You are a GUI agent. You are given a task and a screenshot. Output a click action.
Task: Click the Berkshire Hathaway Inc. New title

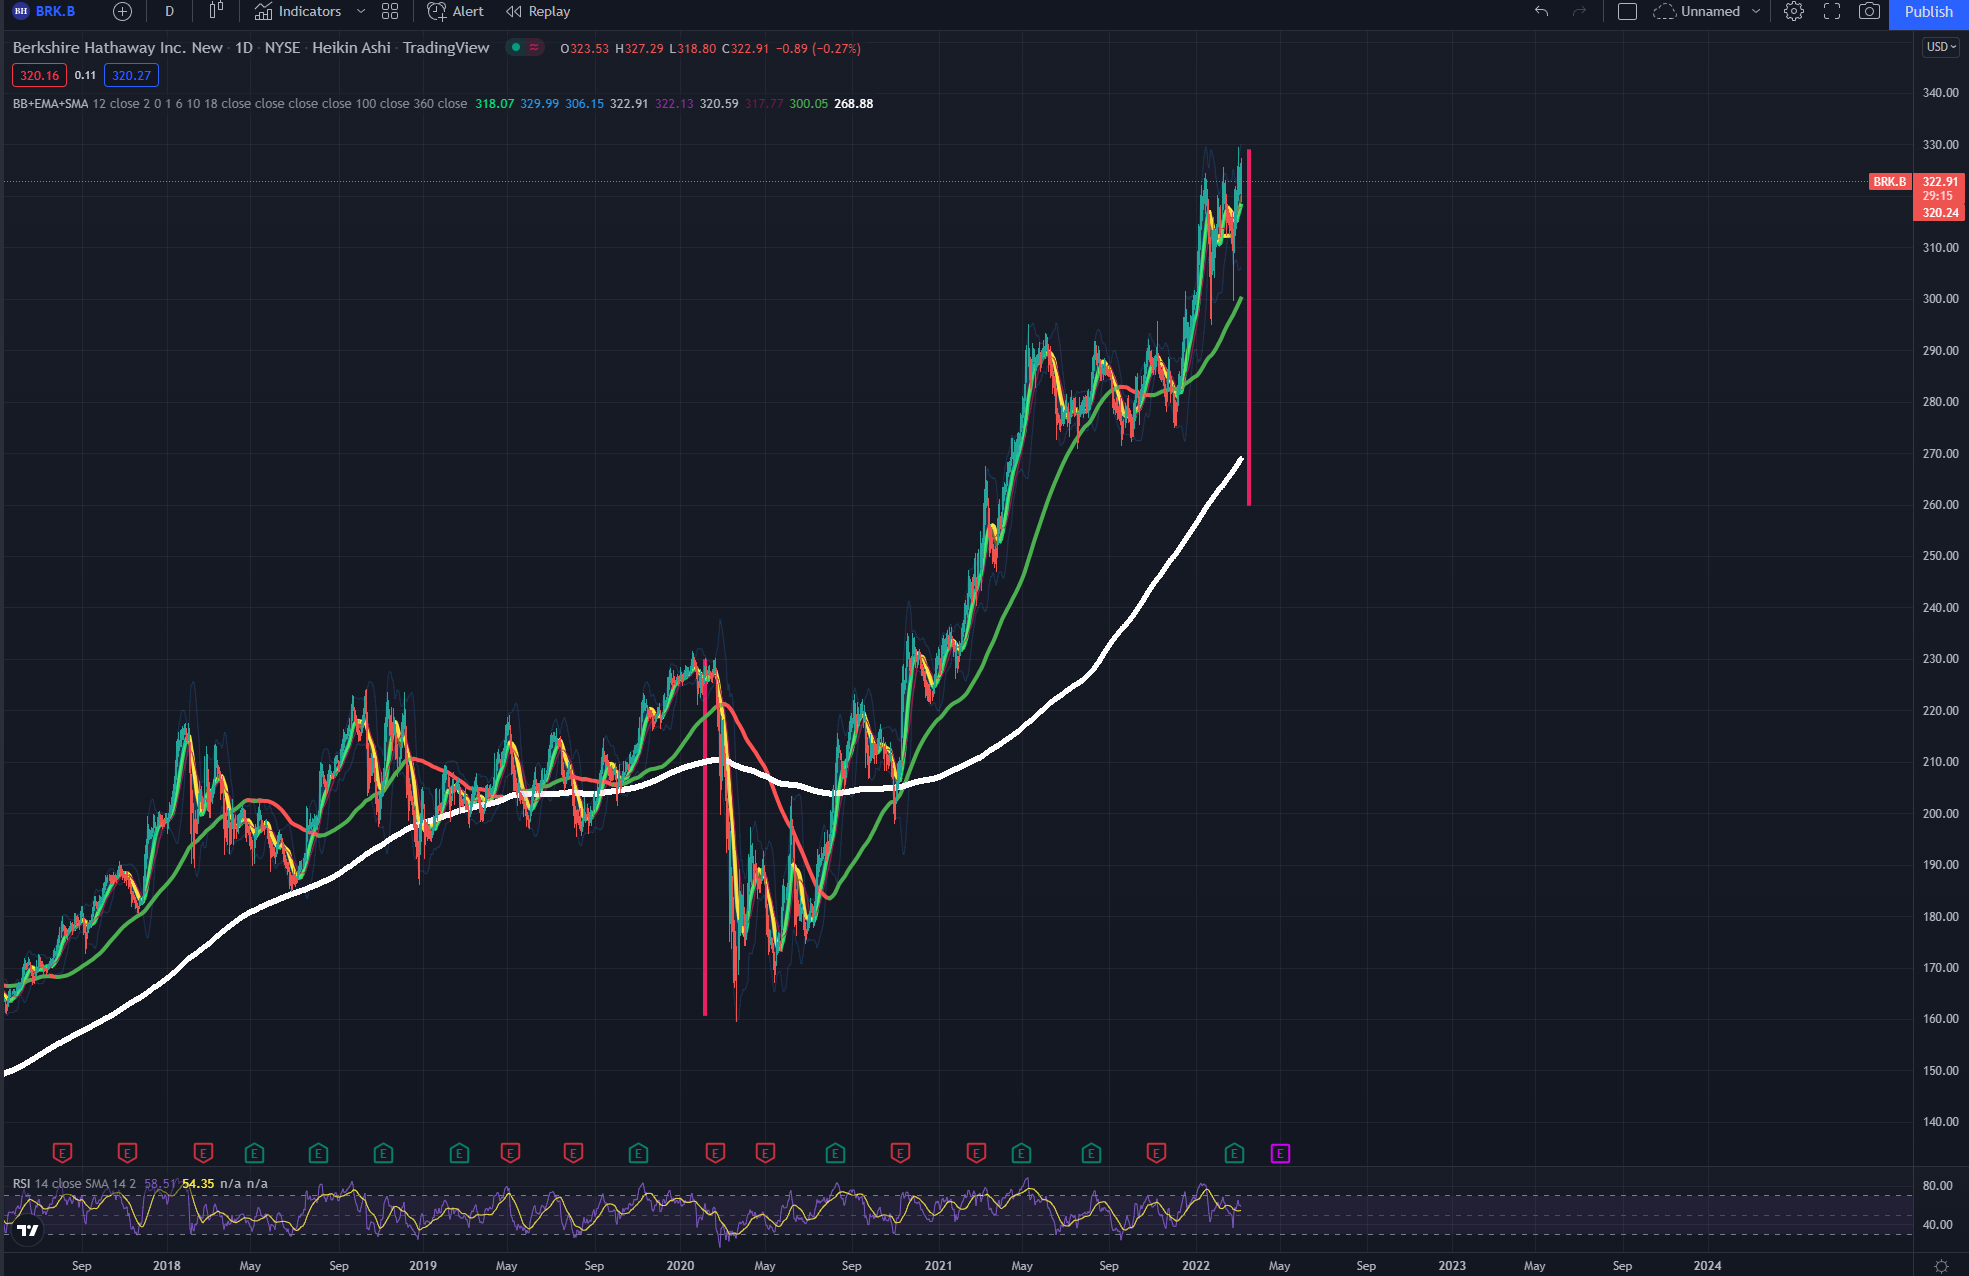[x=117, y=48]
